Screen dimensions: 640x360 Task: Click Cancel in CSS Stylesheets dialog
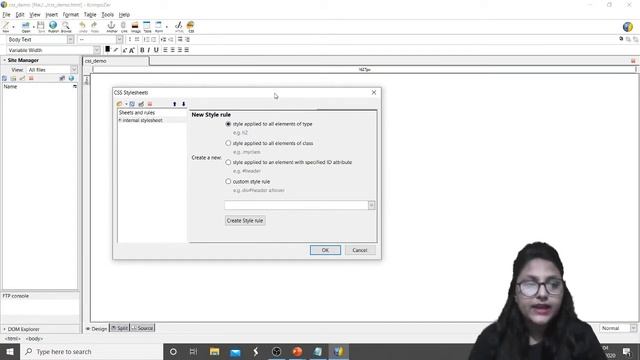click(360, 250)
